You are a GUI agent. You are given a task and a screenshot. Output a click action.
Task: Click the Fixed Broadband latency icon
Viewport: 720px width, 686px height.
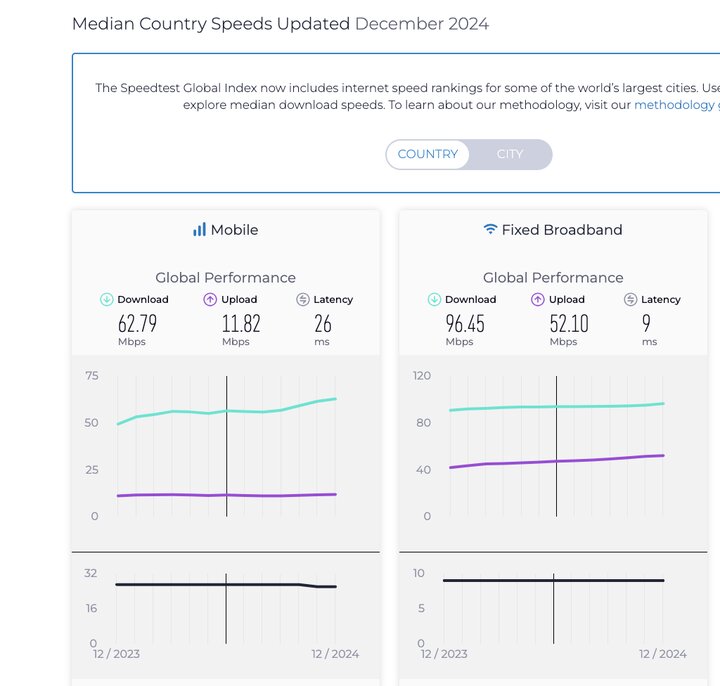(x=631, y=299)
